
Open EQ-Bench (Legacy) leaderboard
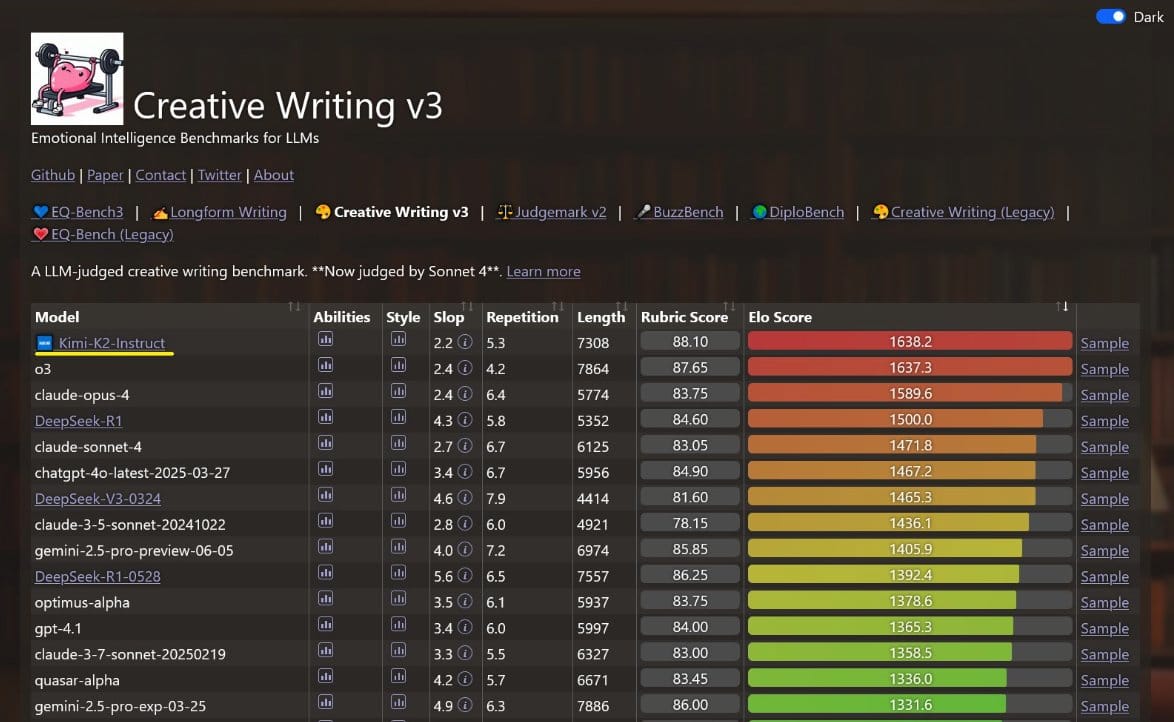point(103,234)
